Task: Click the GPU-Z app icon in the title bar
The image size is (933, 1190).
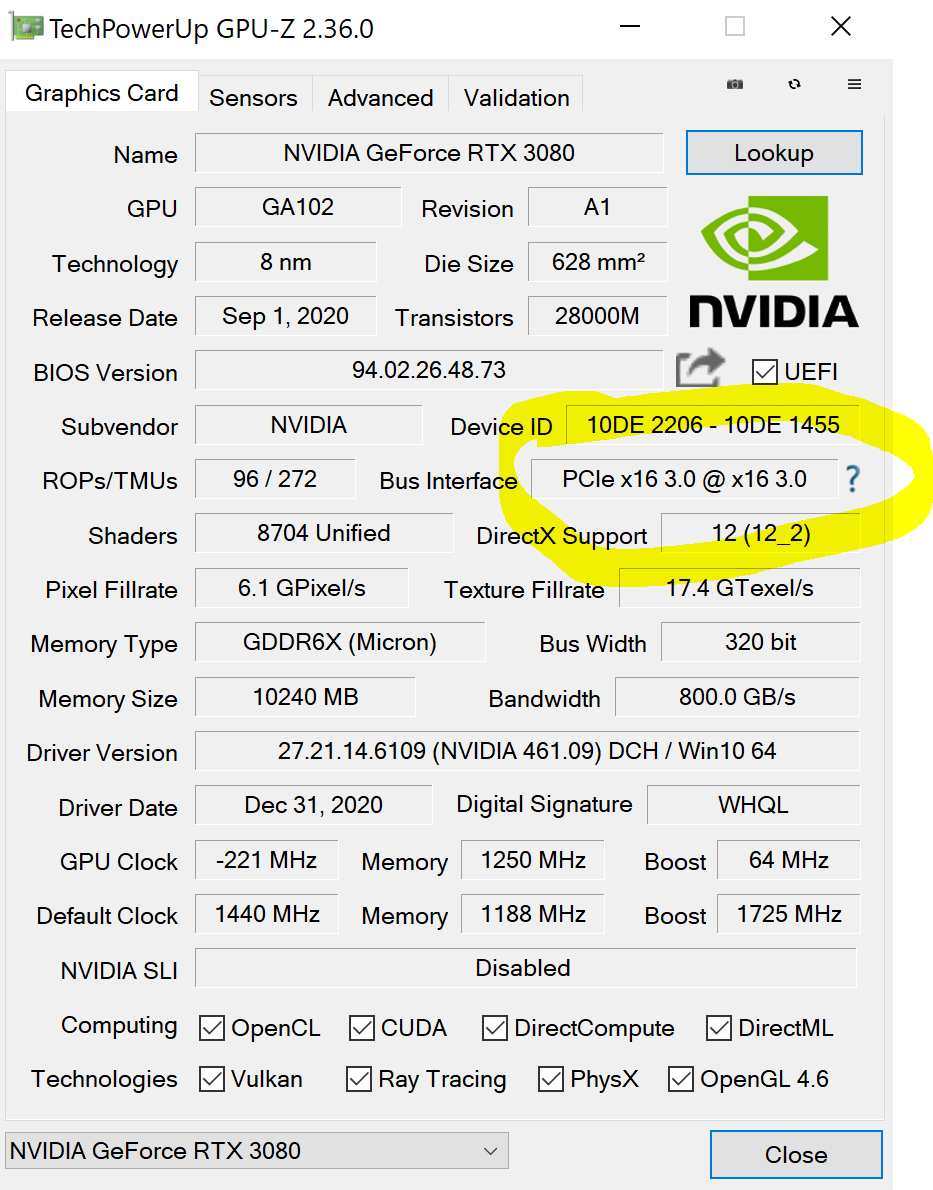Action: pyautogui.click(x=26, y=28)
